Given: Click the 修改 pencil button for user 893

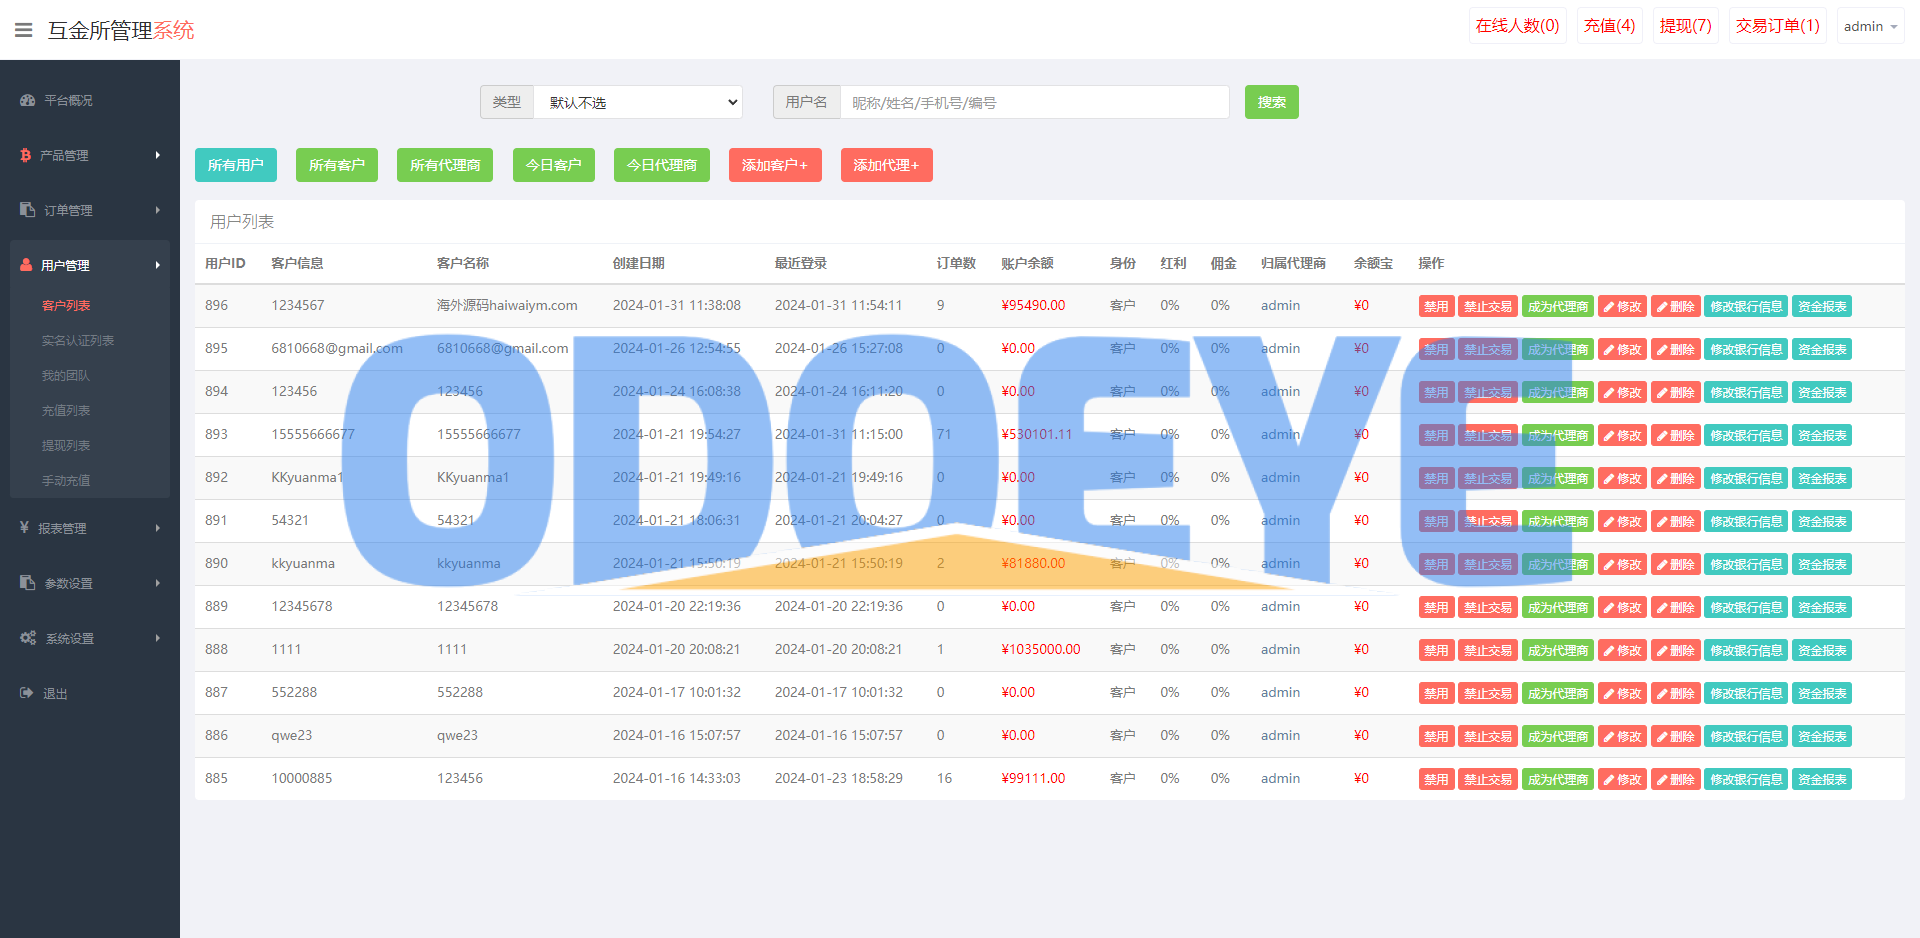Looking at the screenshot, I should (1622, 435).
